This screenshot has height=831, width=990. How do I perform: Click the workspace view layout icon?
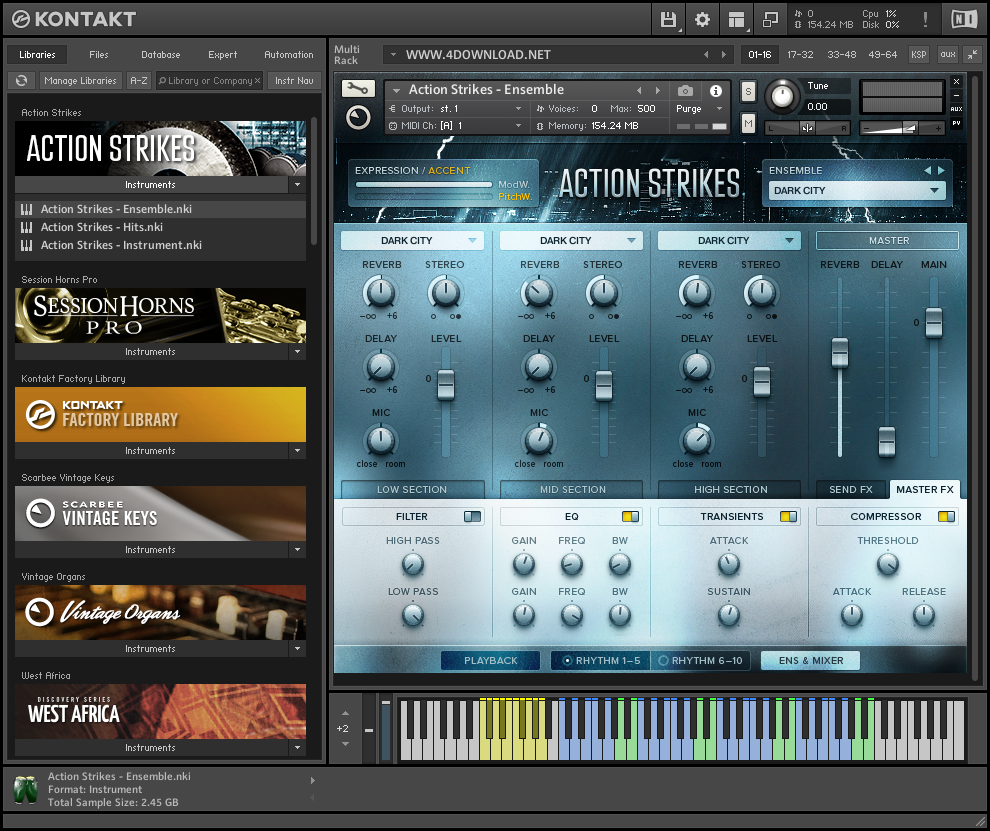point(737,18)
